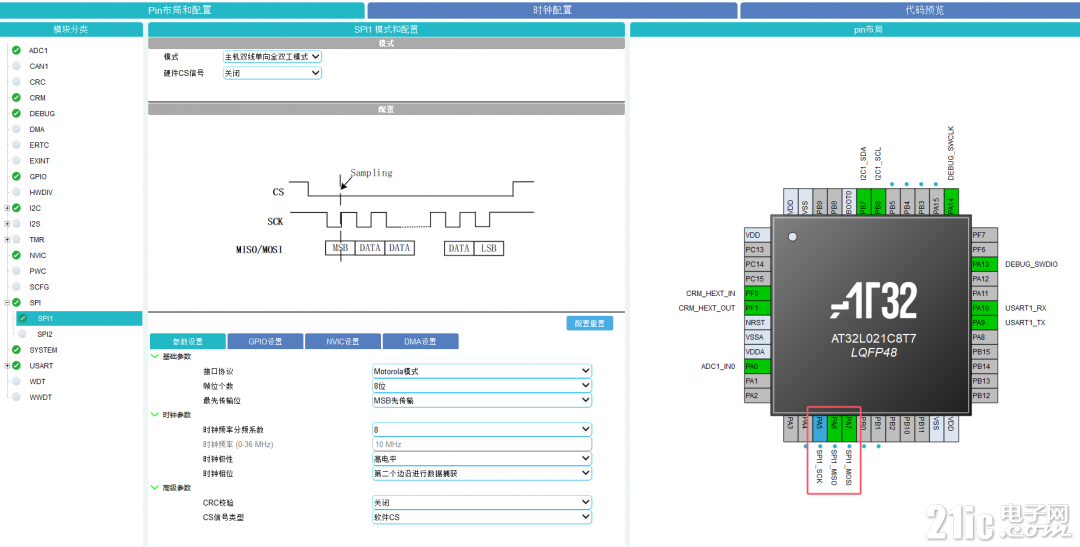Screen dimensions: 1080x547
Task: Toggle the ERTC status circle
Action: 16,145
